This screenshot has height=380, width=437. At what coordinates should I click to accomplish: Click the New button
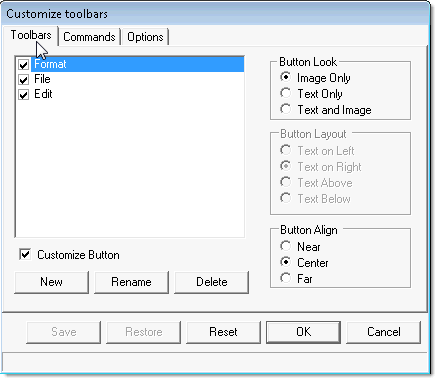click(x=51, y=282)
